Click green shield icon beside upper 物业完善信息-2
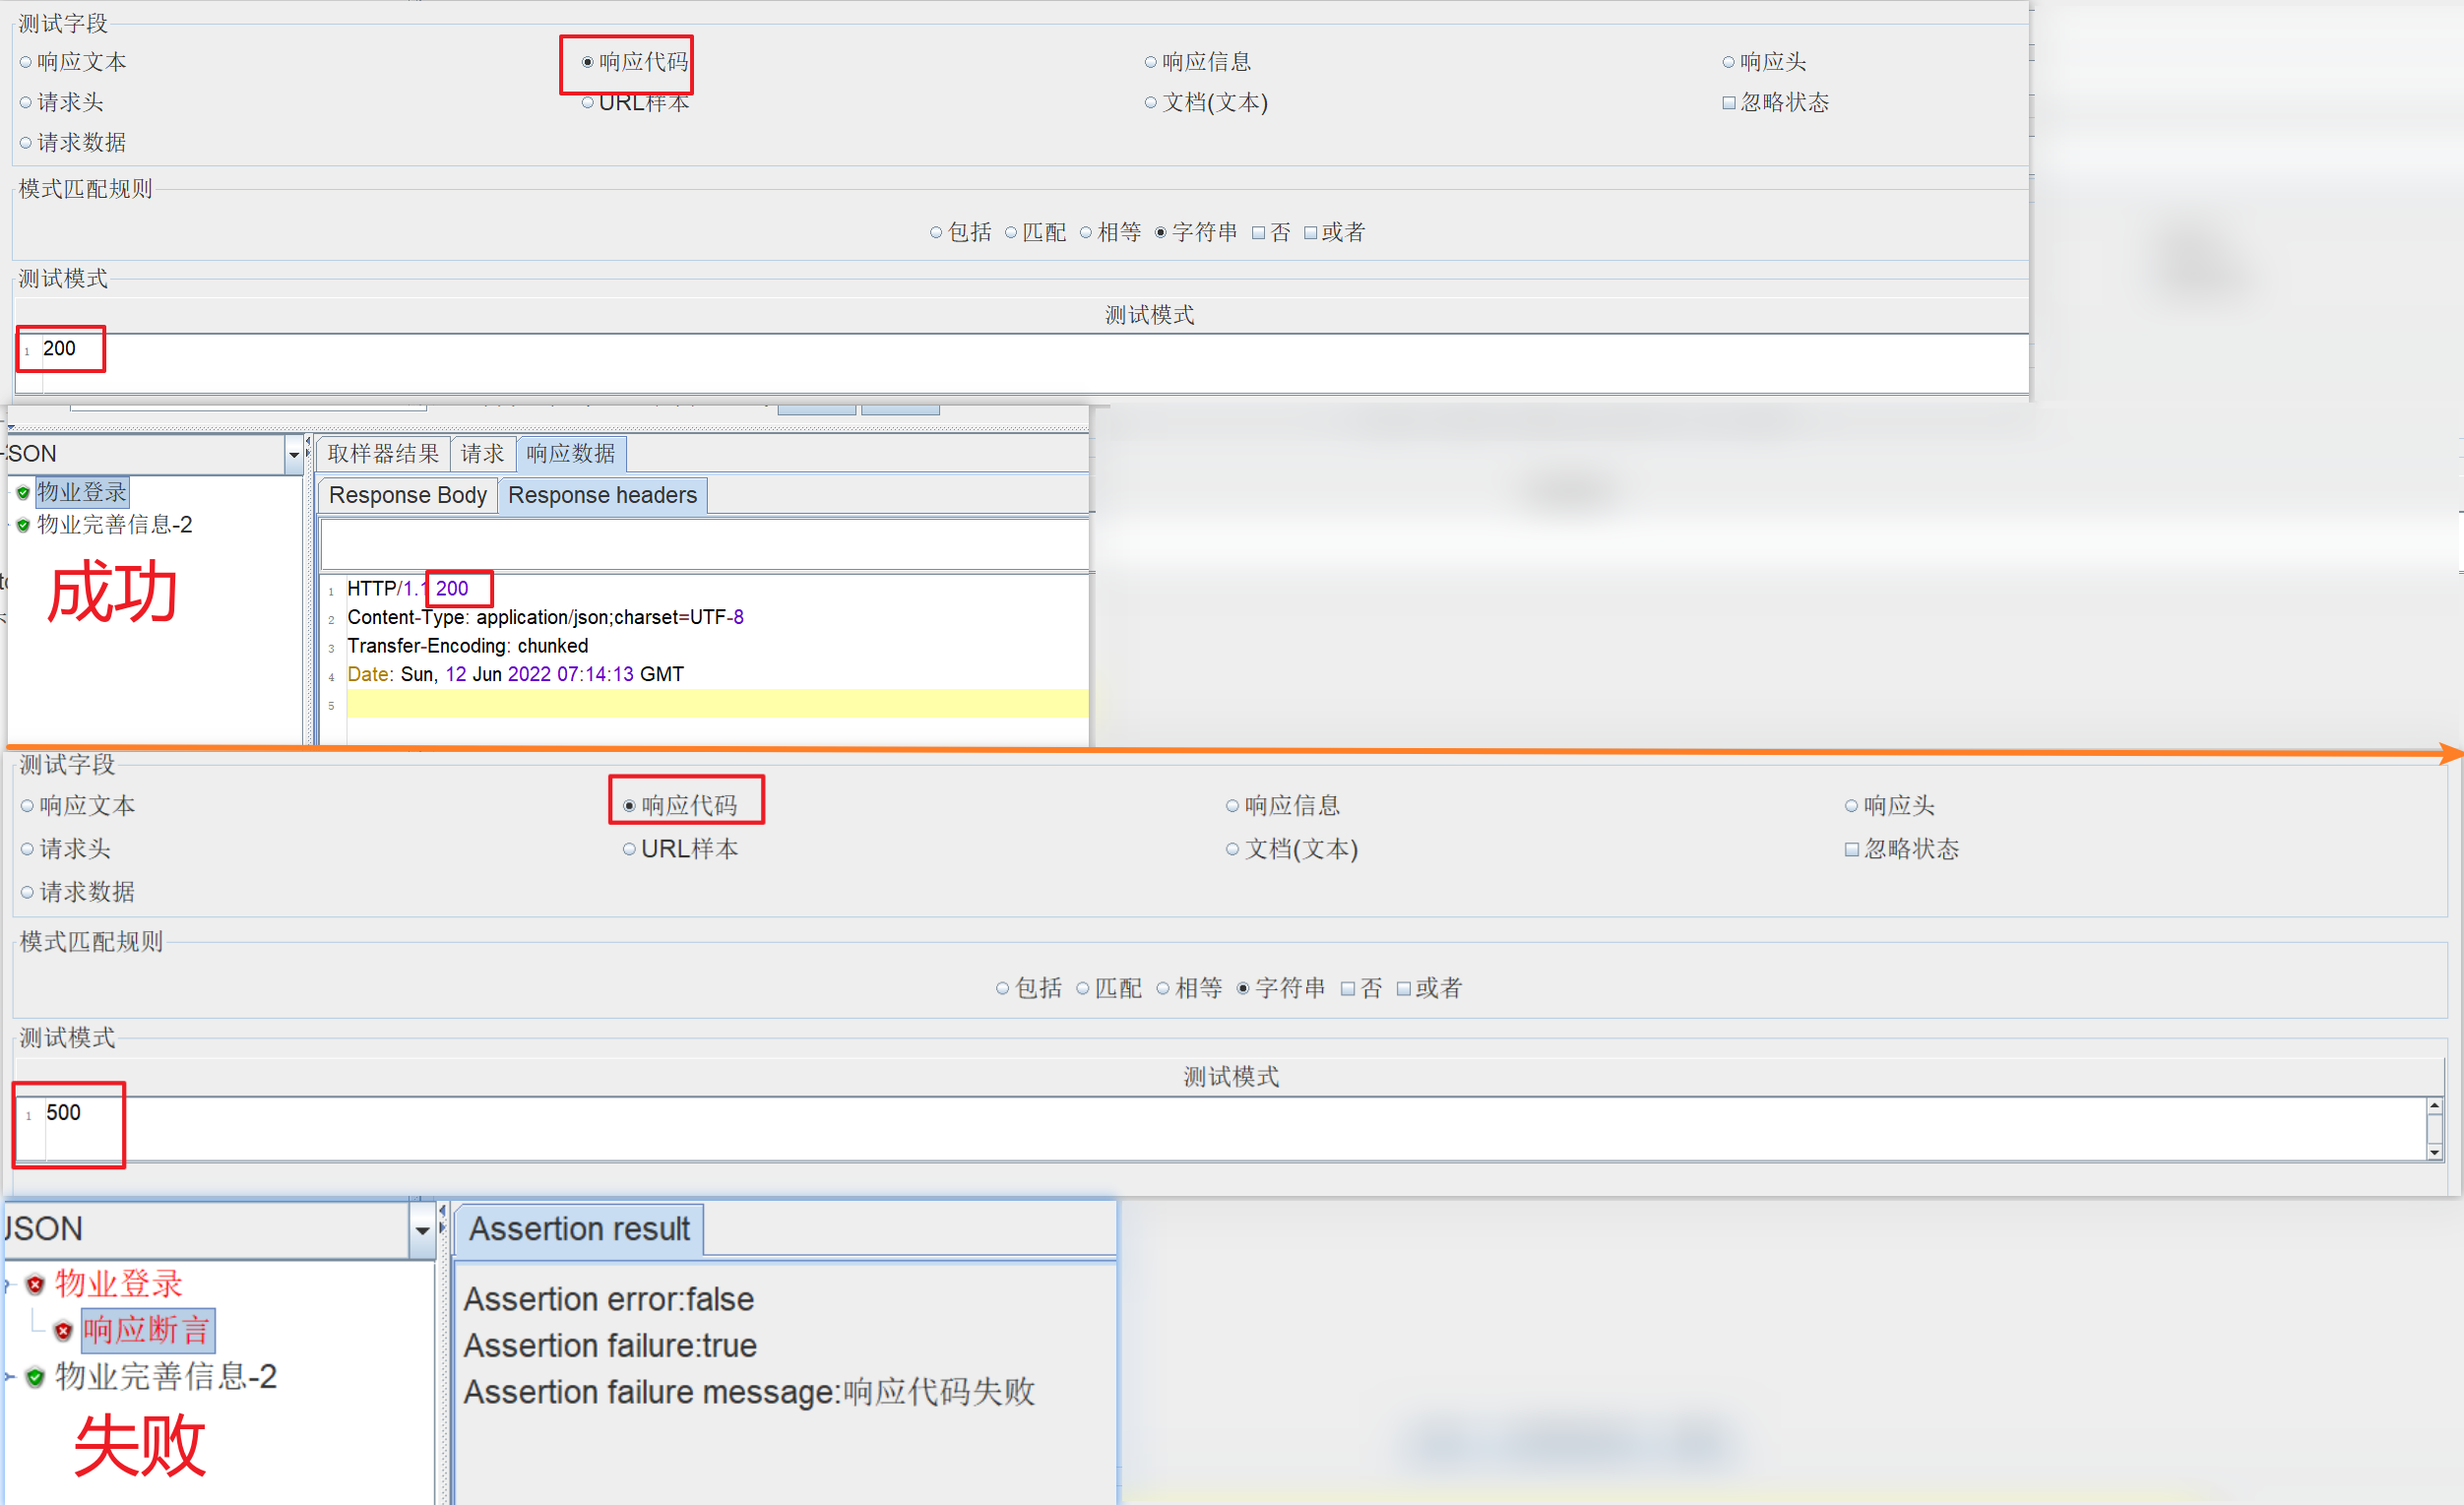 coord(23,525)
